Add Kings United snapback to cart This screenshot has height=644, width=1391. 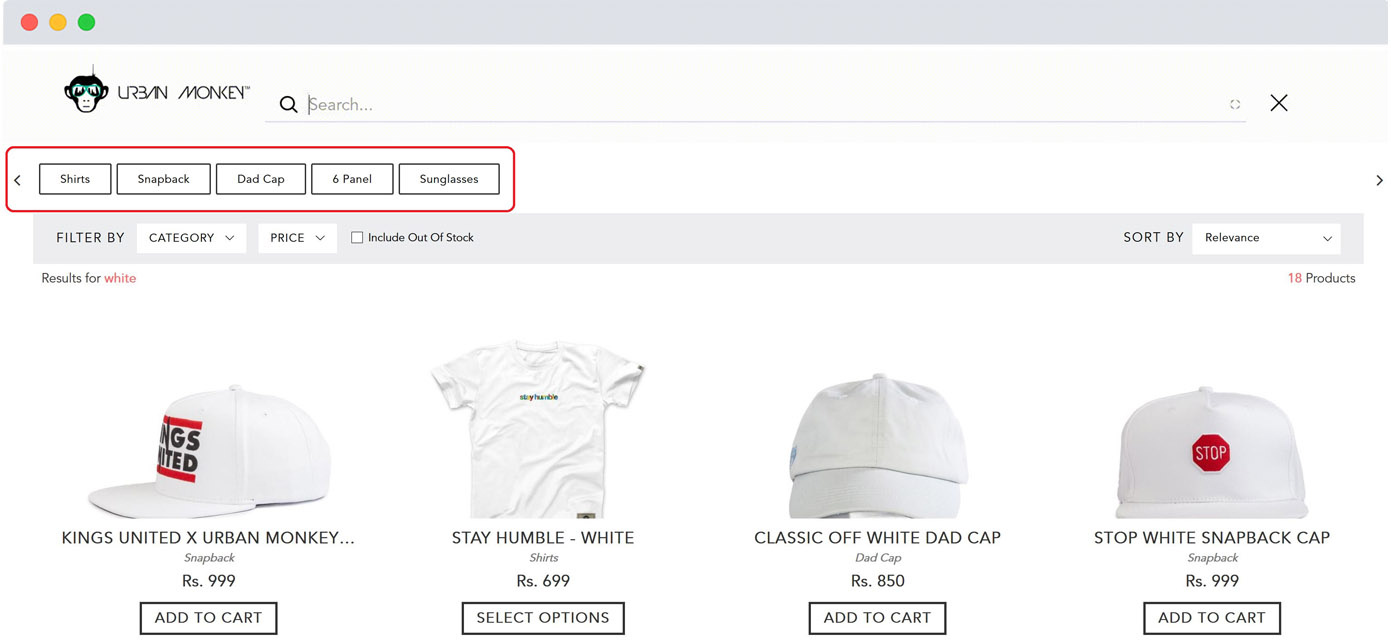pyautogui.click(x=208, y=618)
